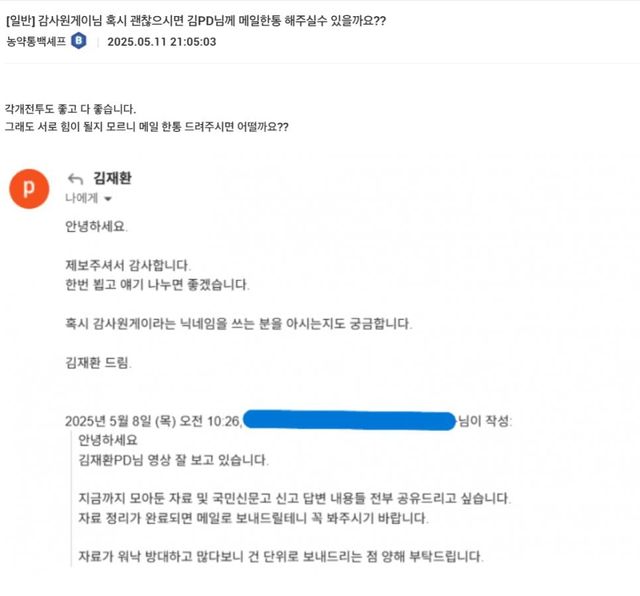The height and width of the screenshot is (596, 640).
Task: Click sender name 김재환 in email header
Action: [x=113, y=178]
